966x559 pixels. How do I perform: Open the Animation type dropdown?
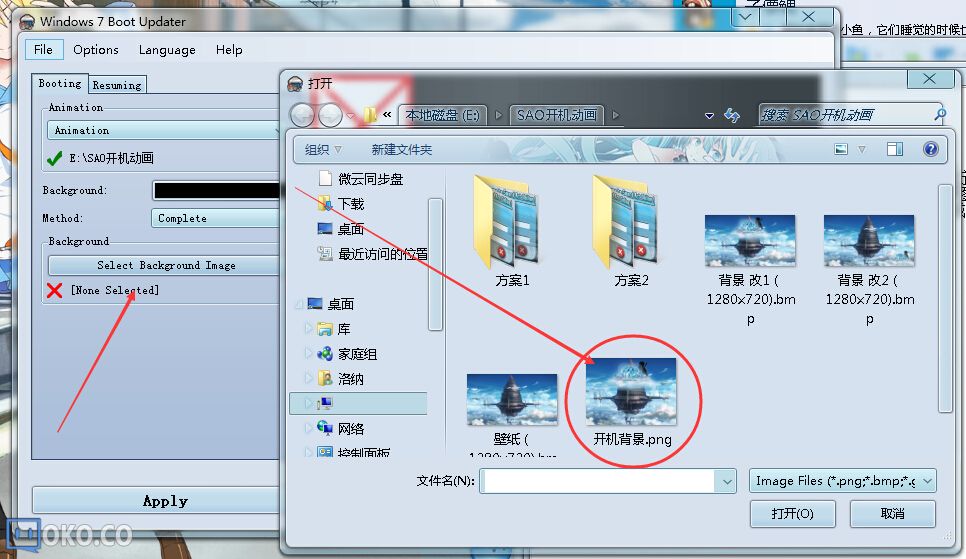(164, 130)
